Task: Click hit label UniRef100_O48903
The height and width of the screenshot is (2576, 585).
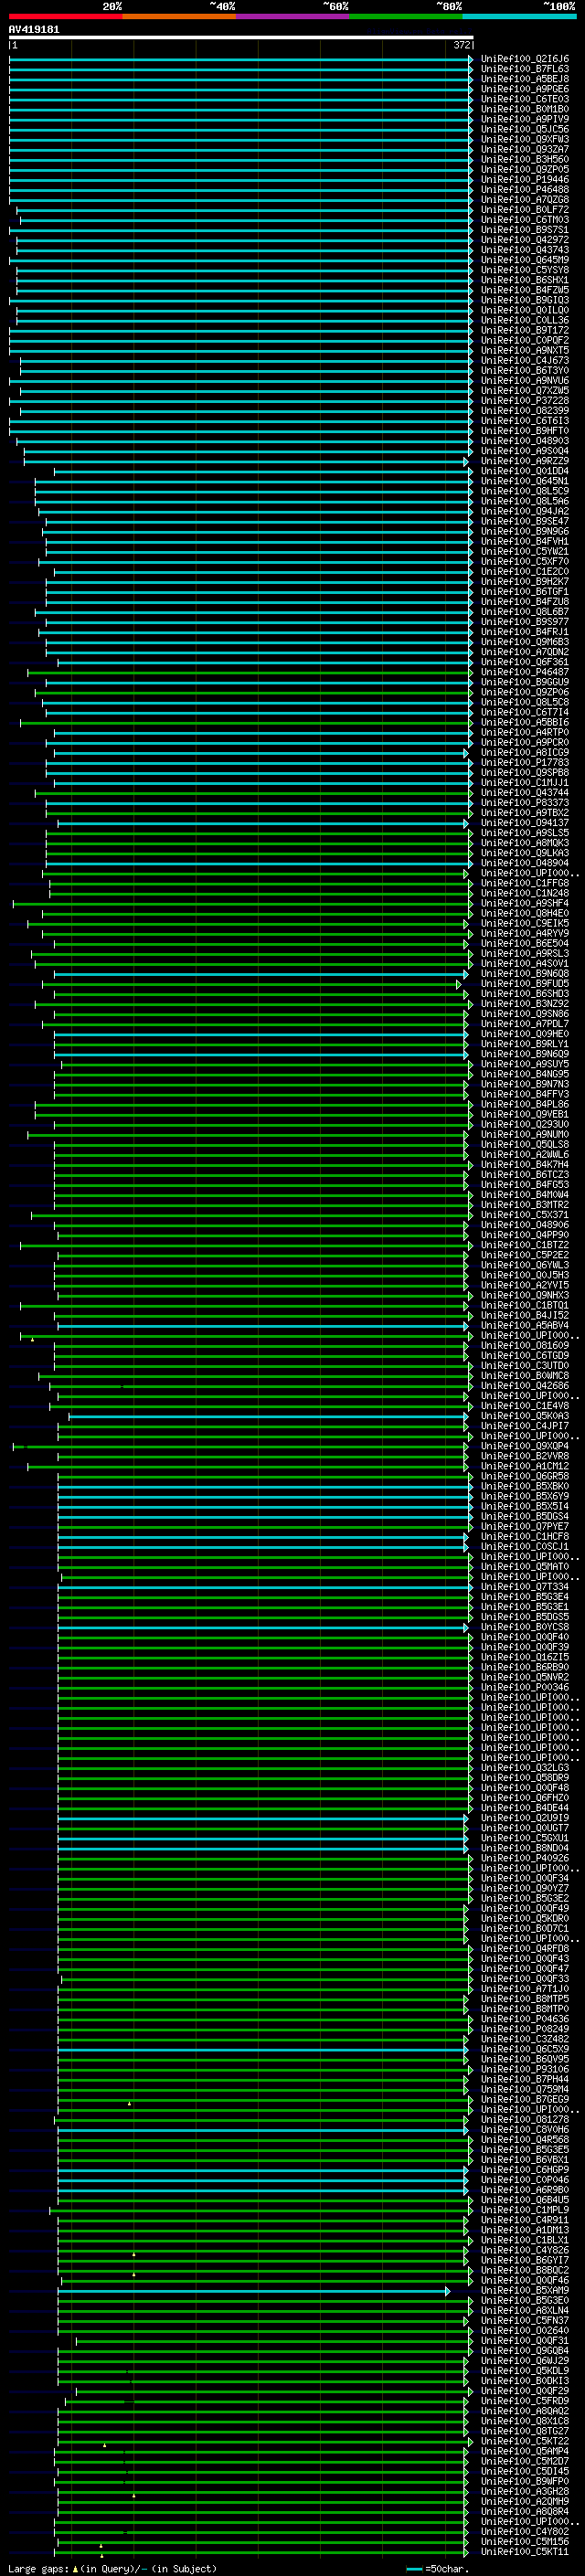Action: pyautogui.click(x=525, y=441)
